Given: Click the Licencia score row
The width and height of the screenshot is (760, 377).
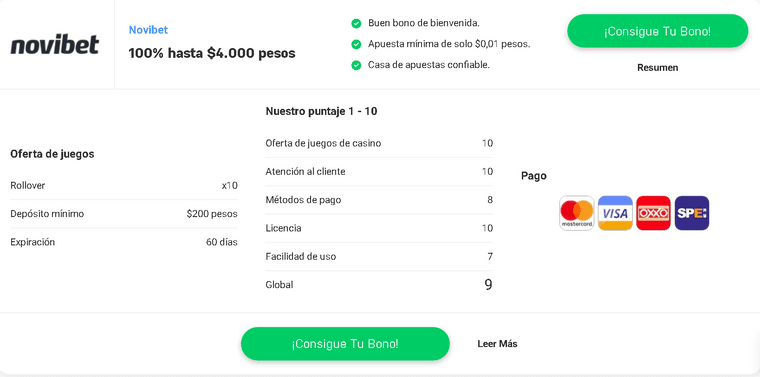Looking at the screenshot, I should click(379, 228).
